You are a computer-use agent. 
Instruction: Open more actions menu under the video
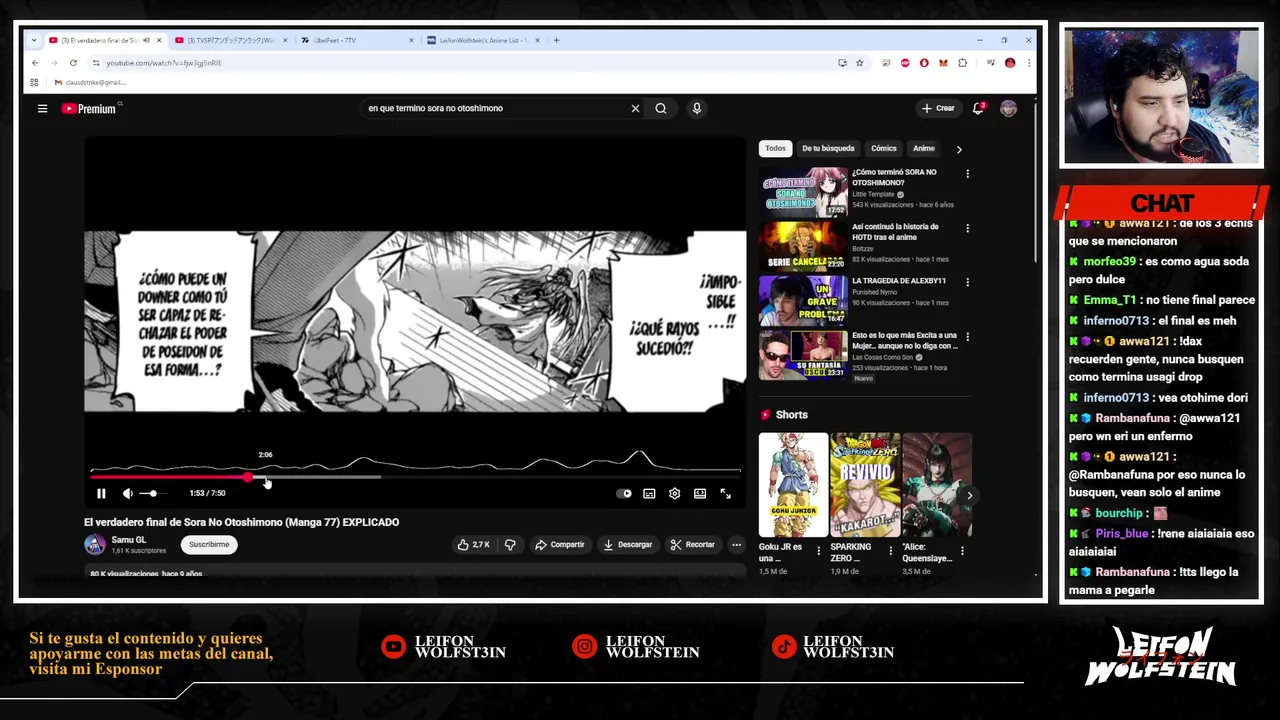(x=737, y=544)
